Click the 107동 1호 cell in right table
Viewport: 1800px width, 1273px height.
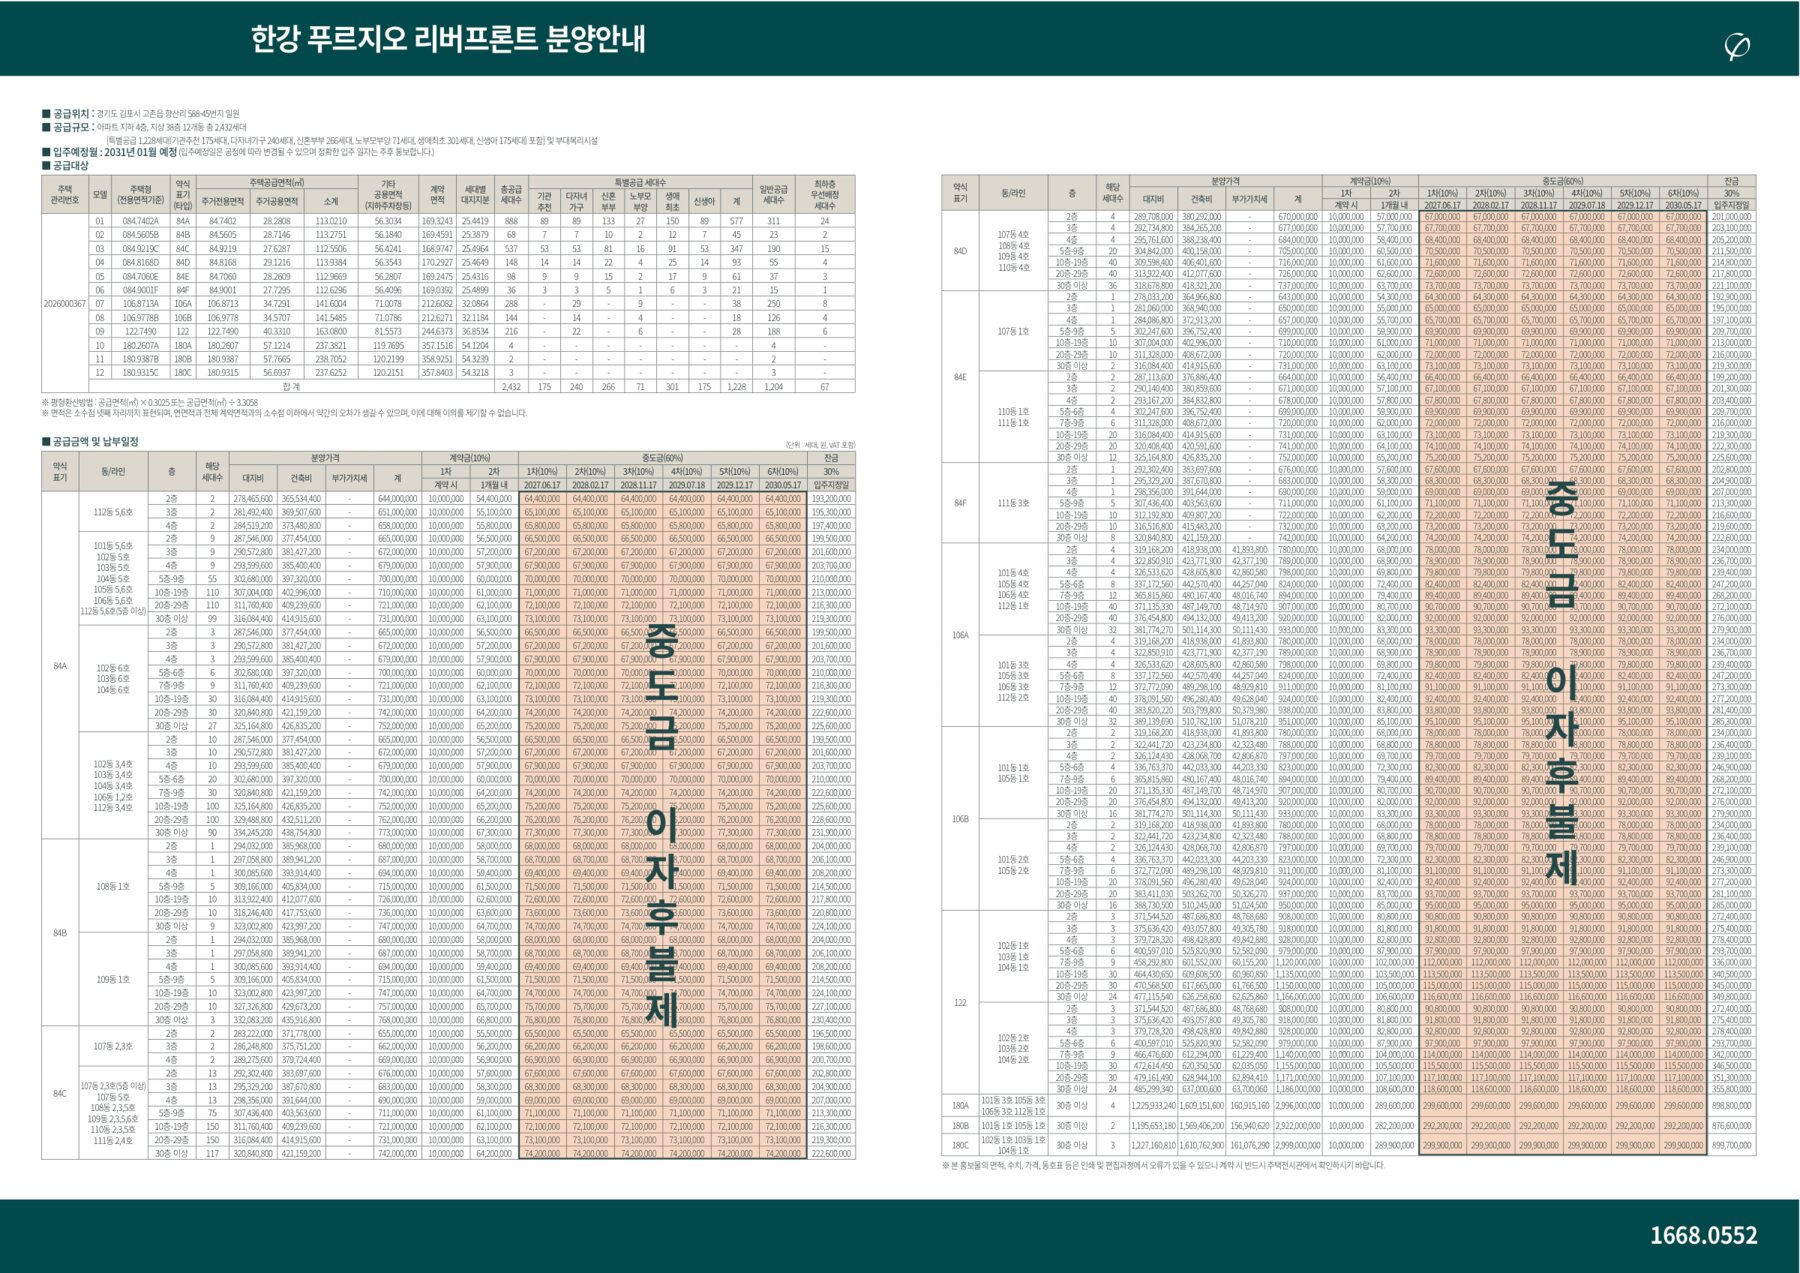click(x=1013, y=331)
